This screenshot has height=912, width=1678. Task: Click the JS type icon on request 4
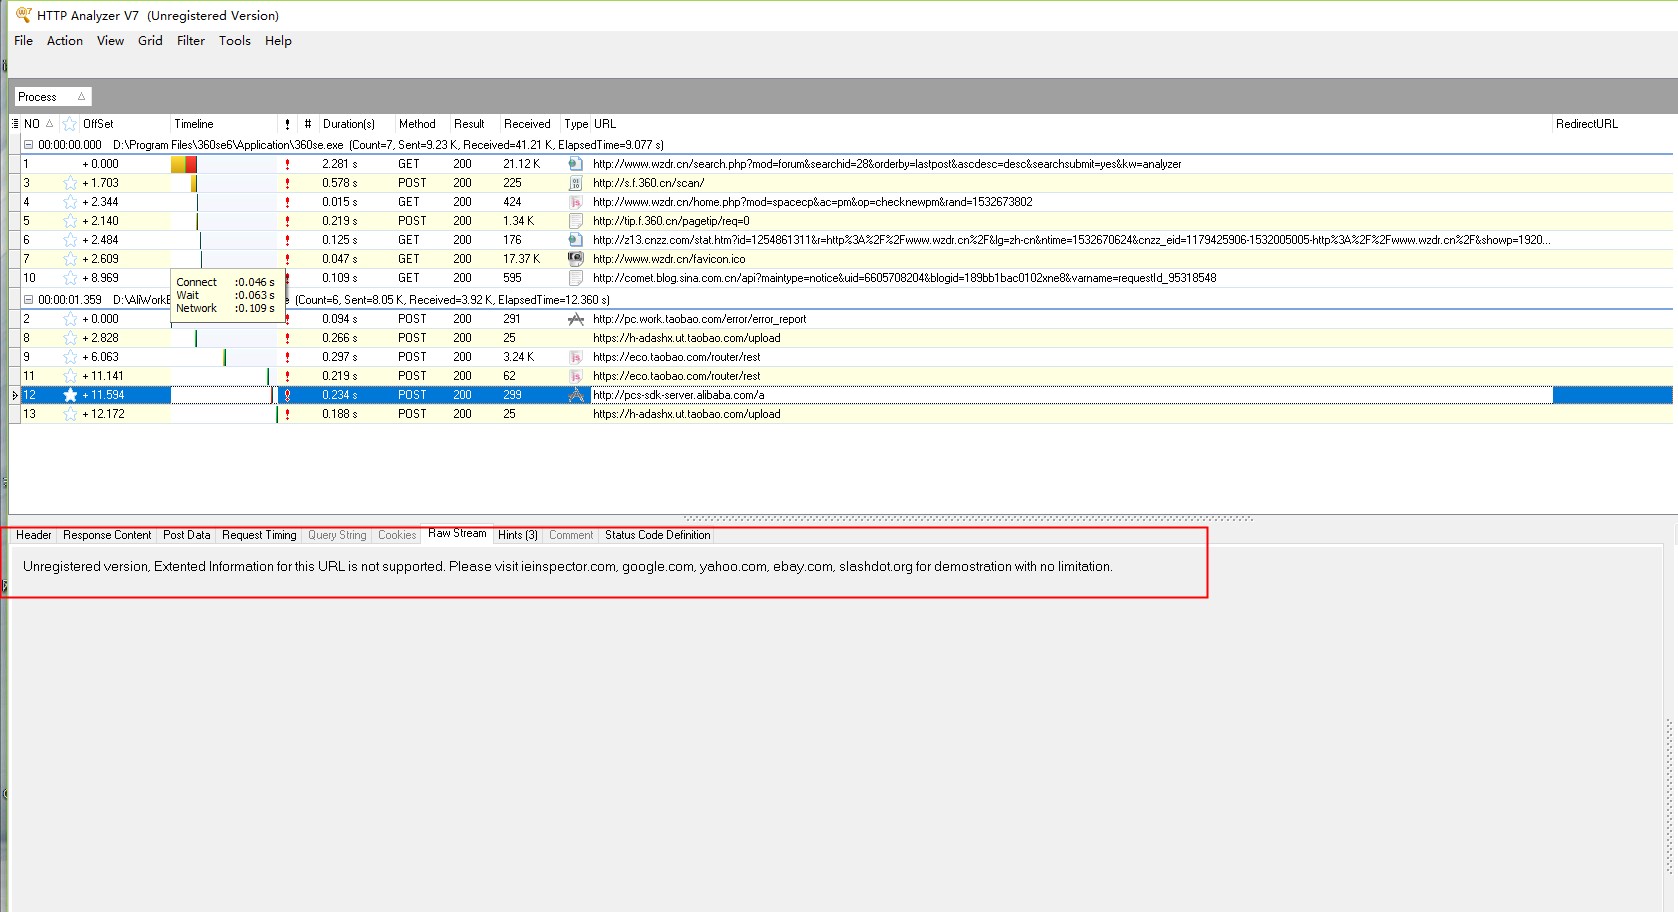pyautogui.click(x=575, y=202)
